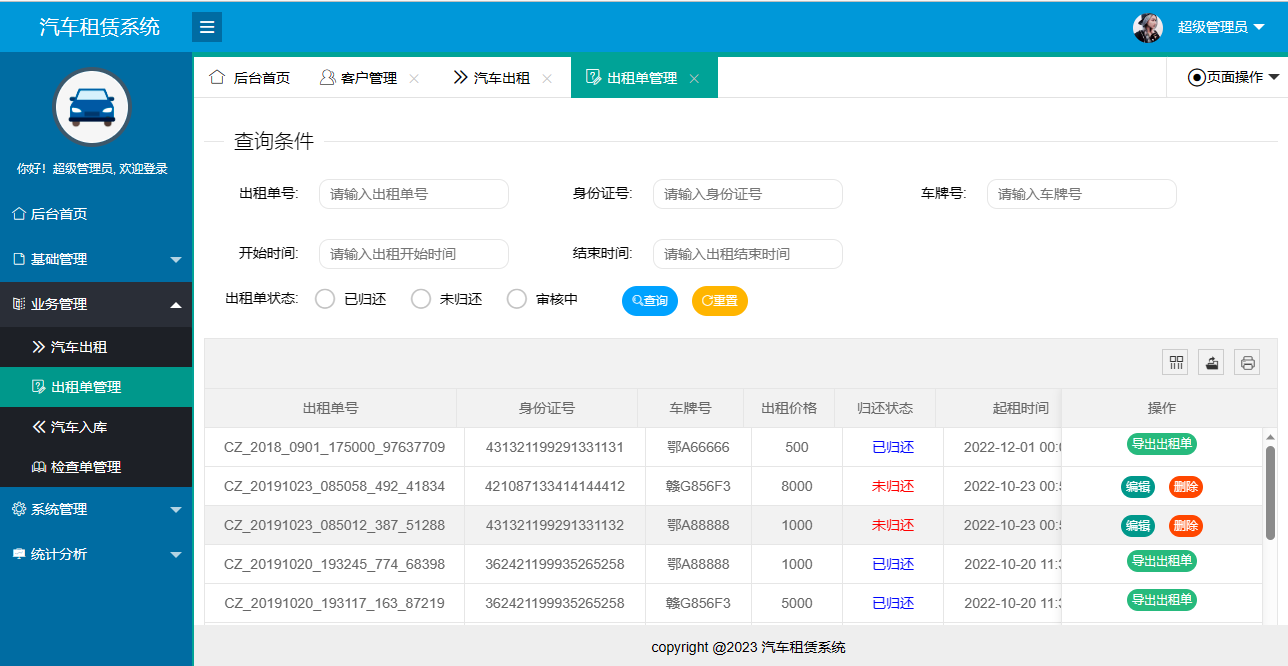1288x666 pixels.
Task: Select the 未归还 radio button
Action: 420,298
